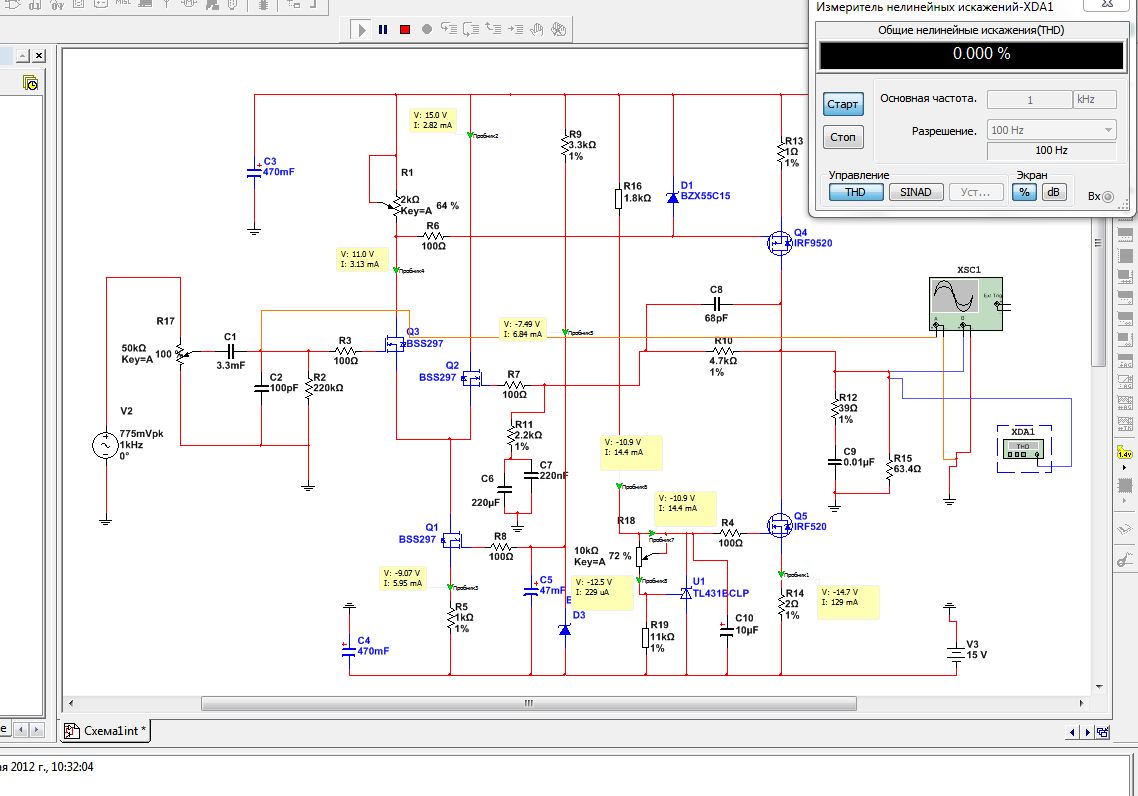Click probe note 'V: 15.0 V I: 2.82 mA'
1138x796 pixels.
pyautogui.click(x=433, y=120)
